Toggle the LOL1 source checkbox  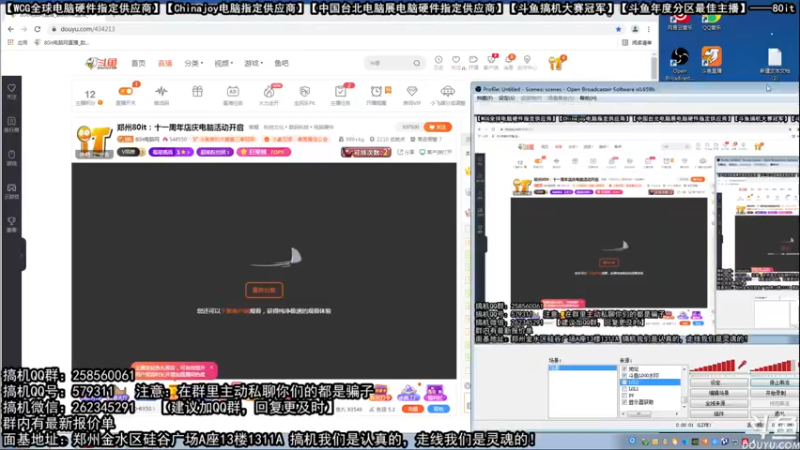pyautogui.click(x=624, y=388)
